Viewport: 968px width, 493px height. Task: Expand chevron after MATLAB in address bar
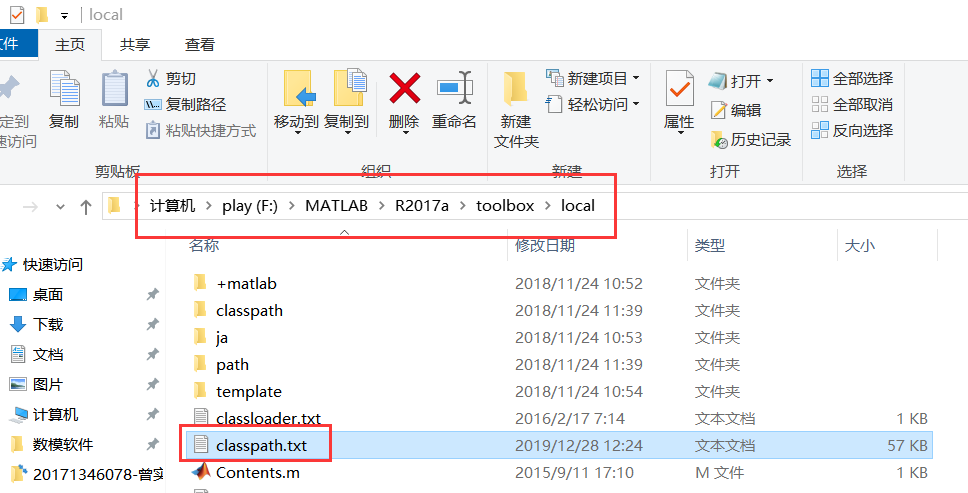point(382,206)
